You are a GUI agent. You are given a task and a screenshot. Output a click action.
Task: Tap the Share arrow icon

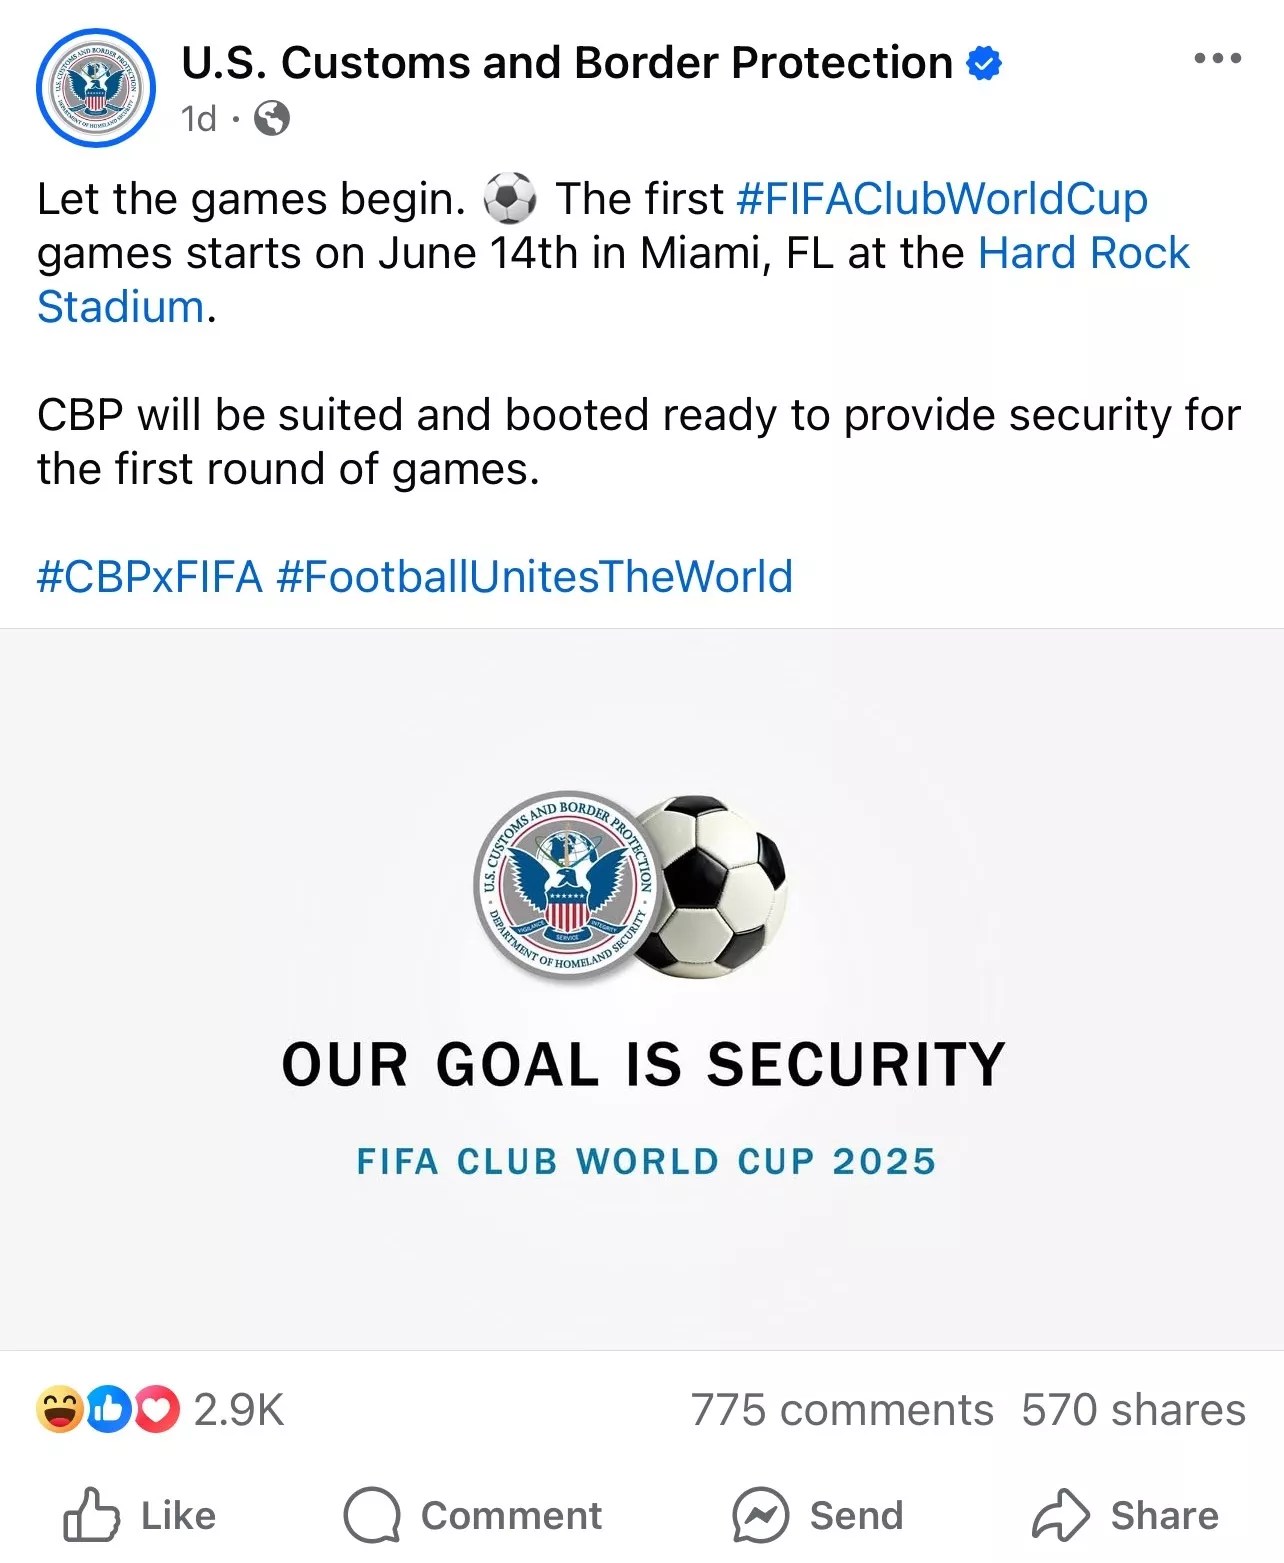[x=1060, y=1515]
